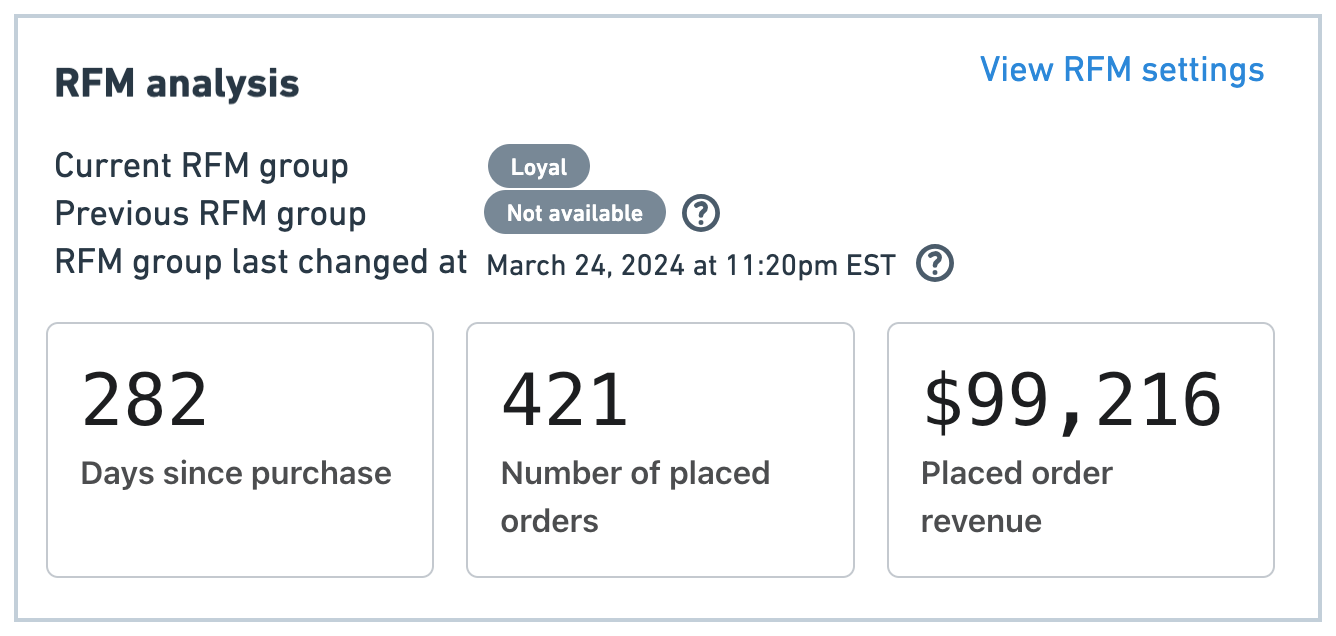Click the RFM group last changed at label
The image size is (1336, 636).
pos(261,262)
